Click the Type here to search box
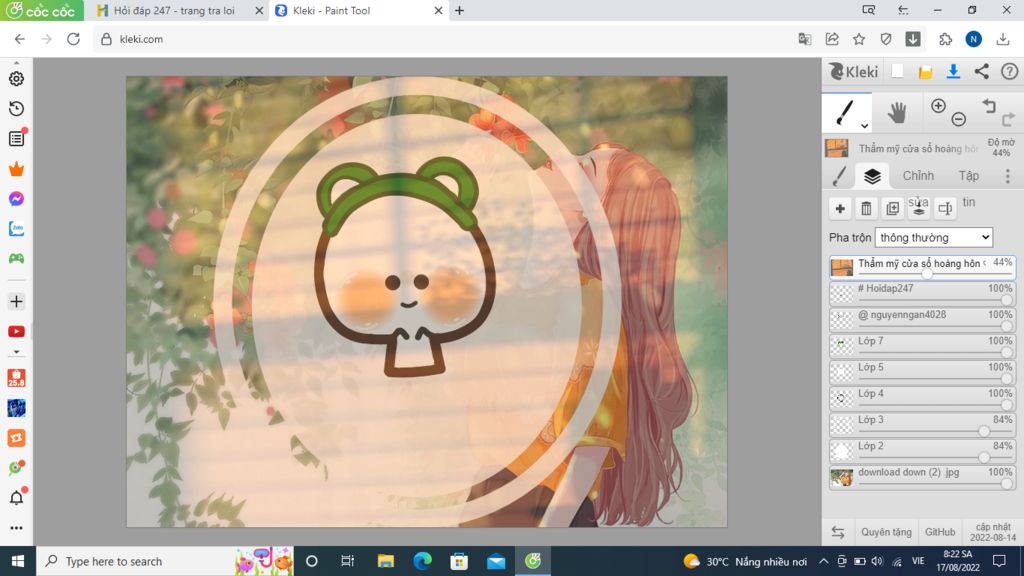 coord(165,561)
